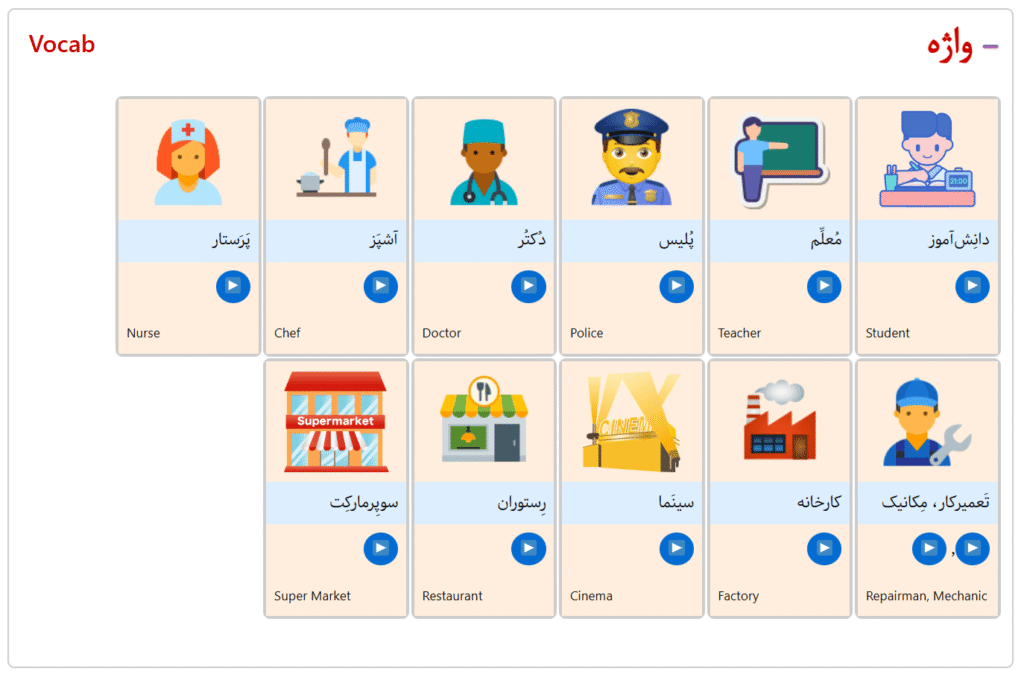Play the left audio button on Repairman card

[929, 549]
